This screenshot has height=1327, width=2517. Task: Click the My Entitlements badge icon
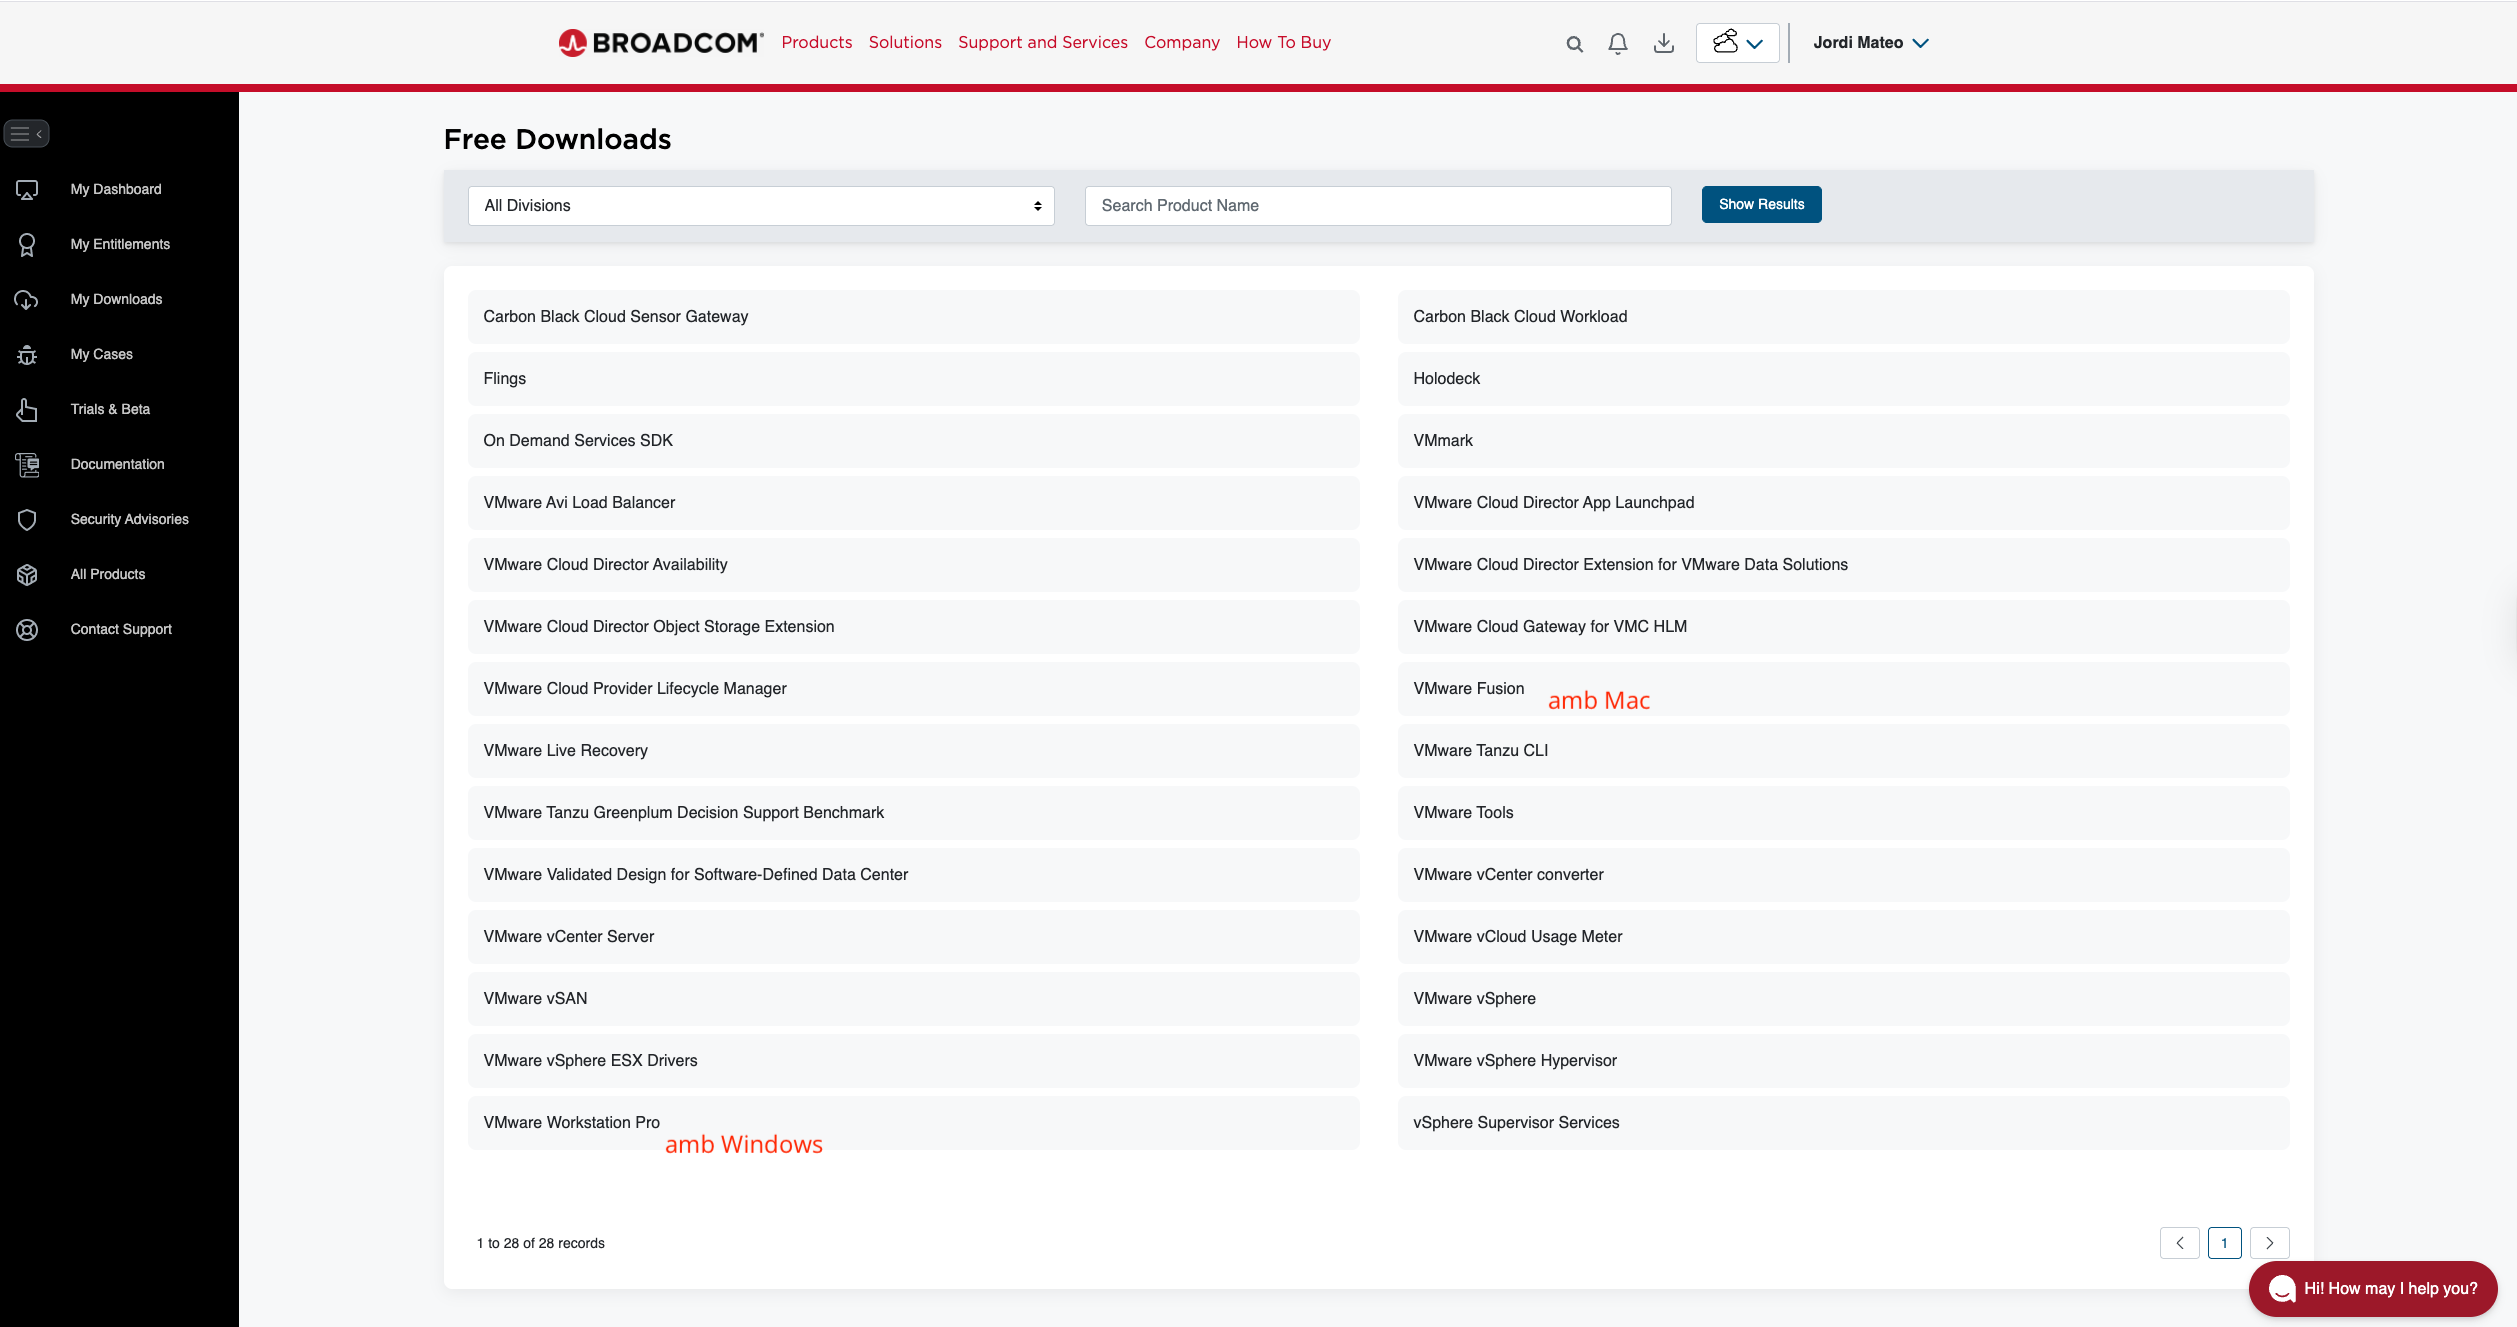point(27,245)
